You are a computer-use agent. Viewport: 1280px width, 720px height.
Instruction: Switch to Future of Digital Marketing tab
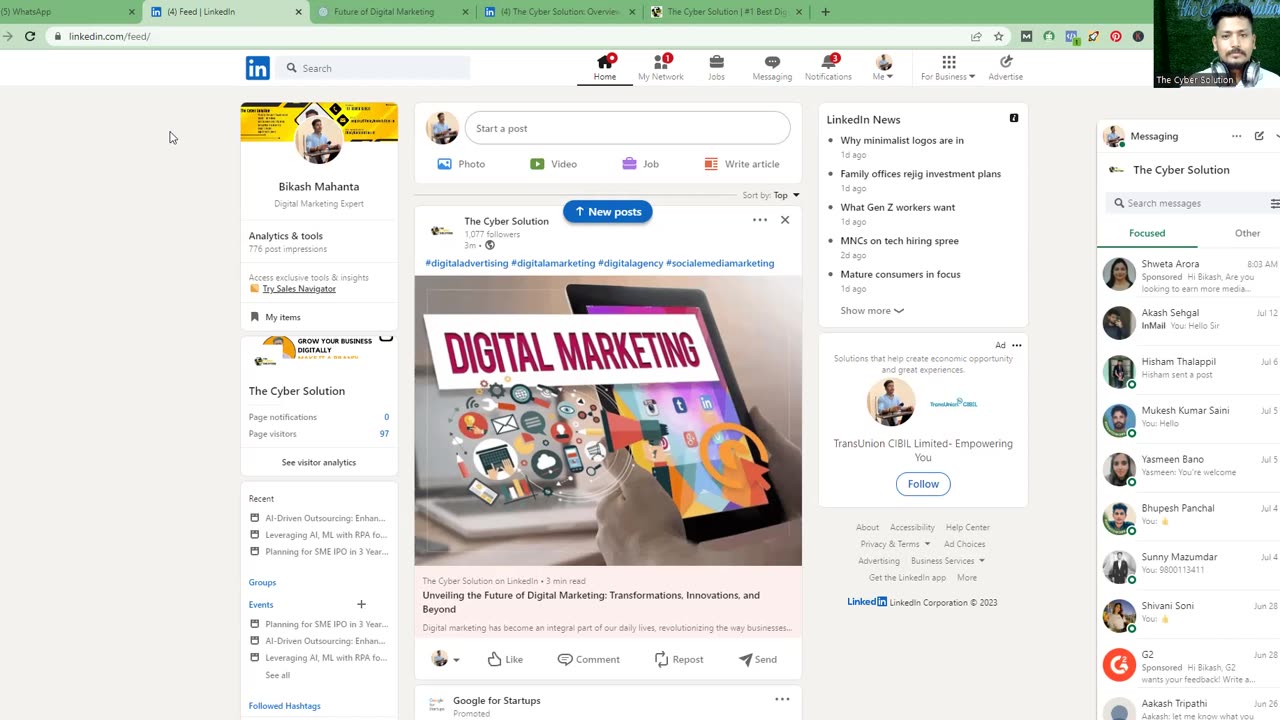[392, 12]
